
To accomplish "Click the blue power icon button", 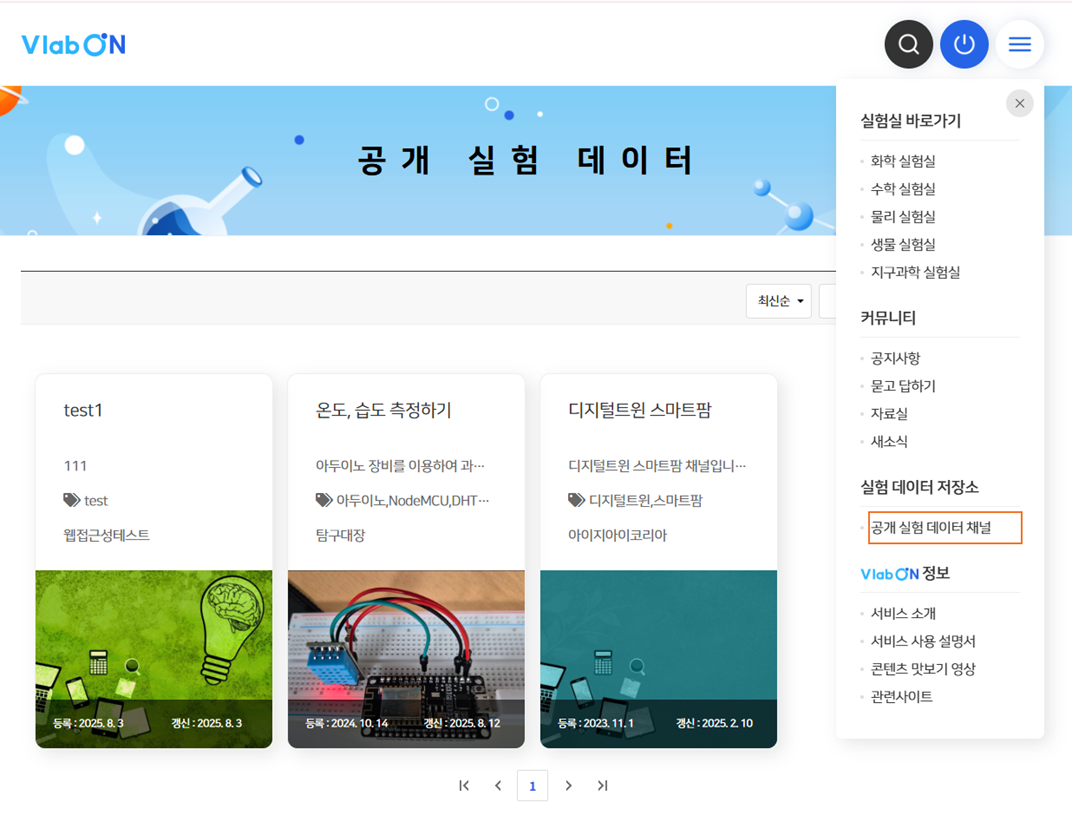I will (x=964, y=45).
